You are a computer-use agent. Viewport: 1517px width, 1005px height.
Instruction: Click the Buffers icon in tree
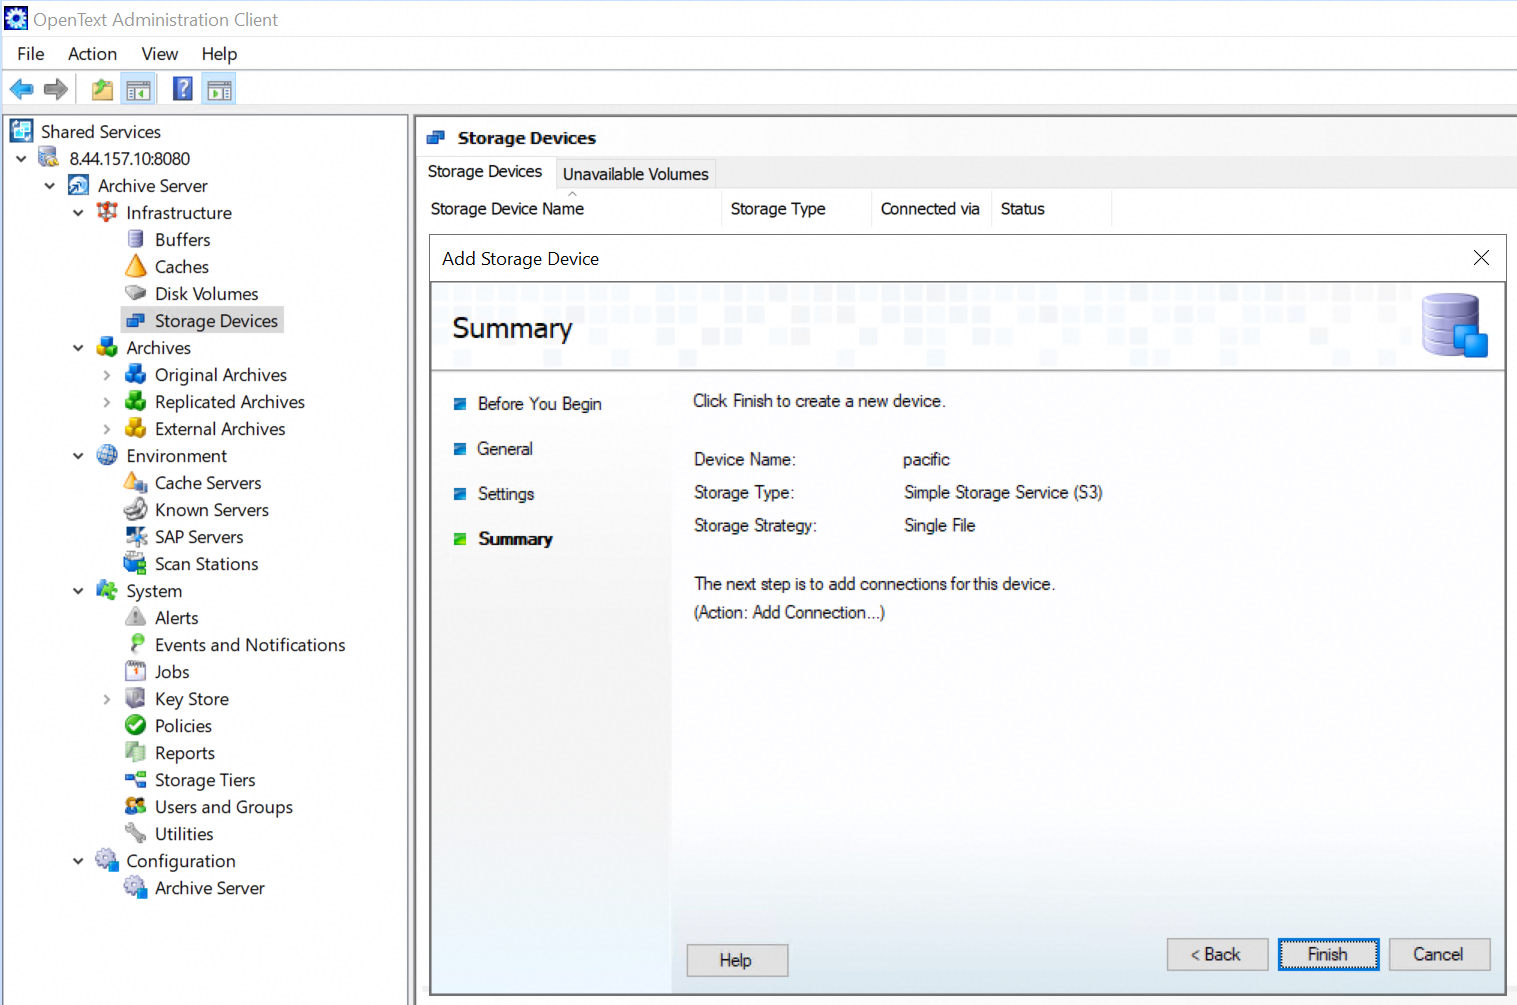pyautogui.click(x=135, y=239)
